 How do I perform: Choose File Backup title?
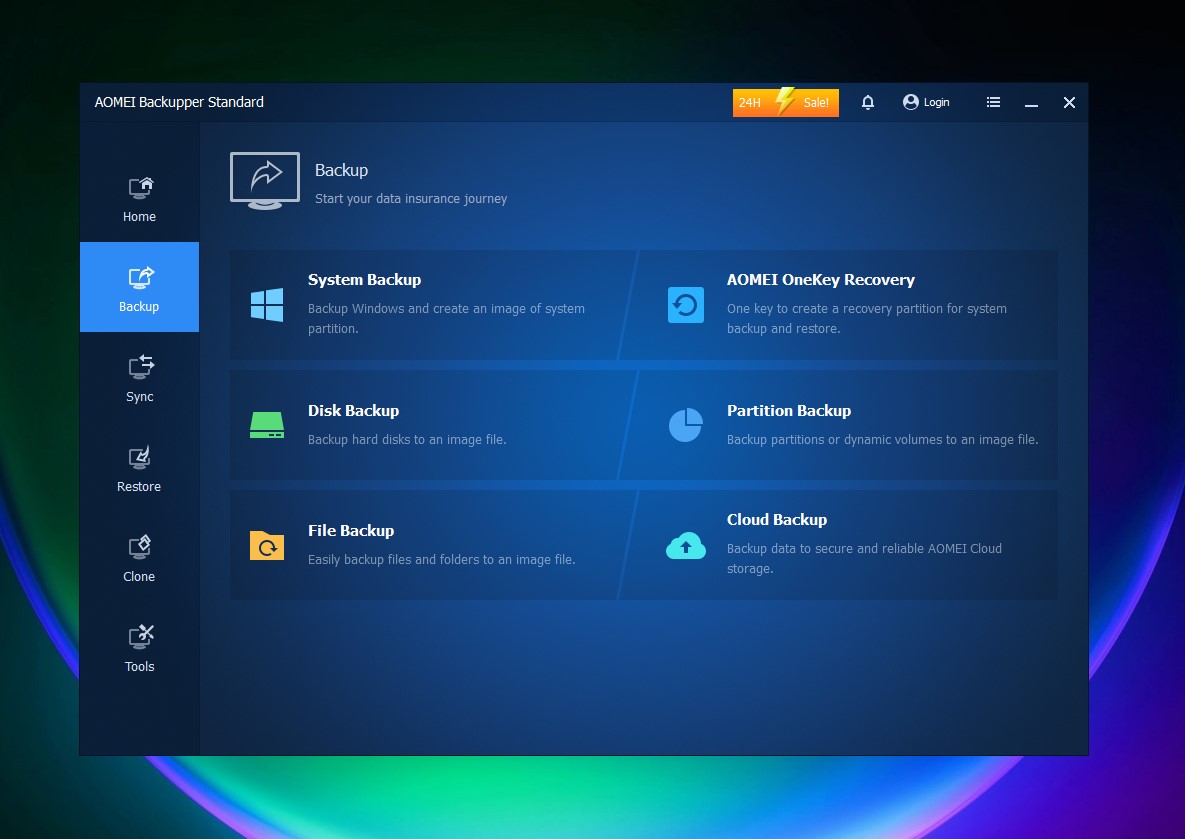(x=351, y=531)
